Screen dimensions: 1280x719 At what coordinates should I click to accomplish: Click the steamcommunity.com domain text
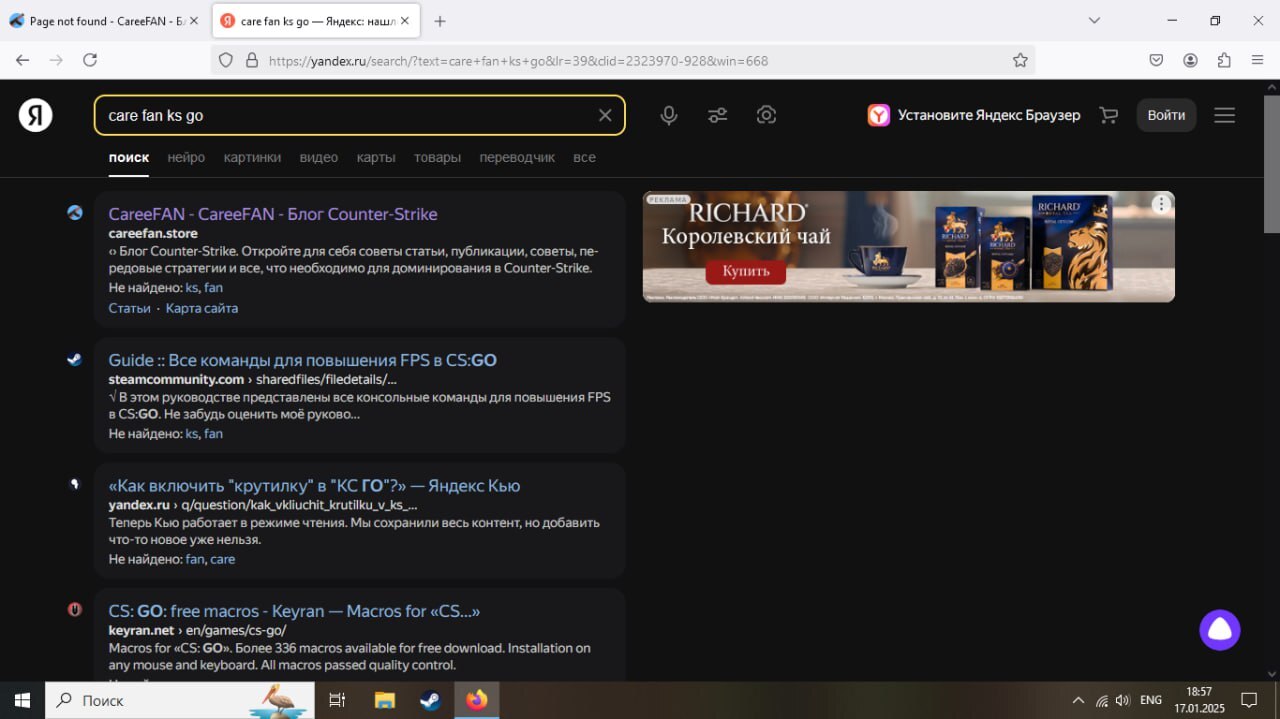pos(176,379)
